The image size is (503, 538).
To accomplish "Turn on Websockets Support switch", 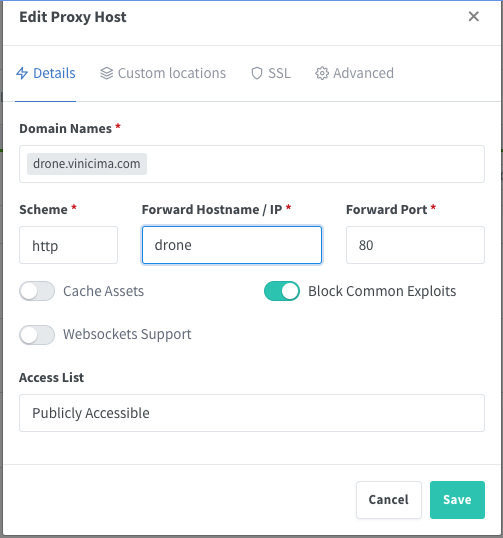I will 37,335.
